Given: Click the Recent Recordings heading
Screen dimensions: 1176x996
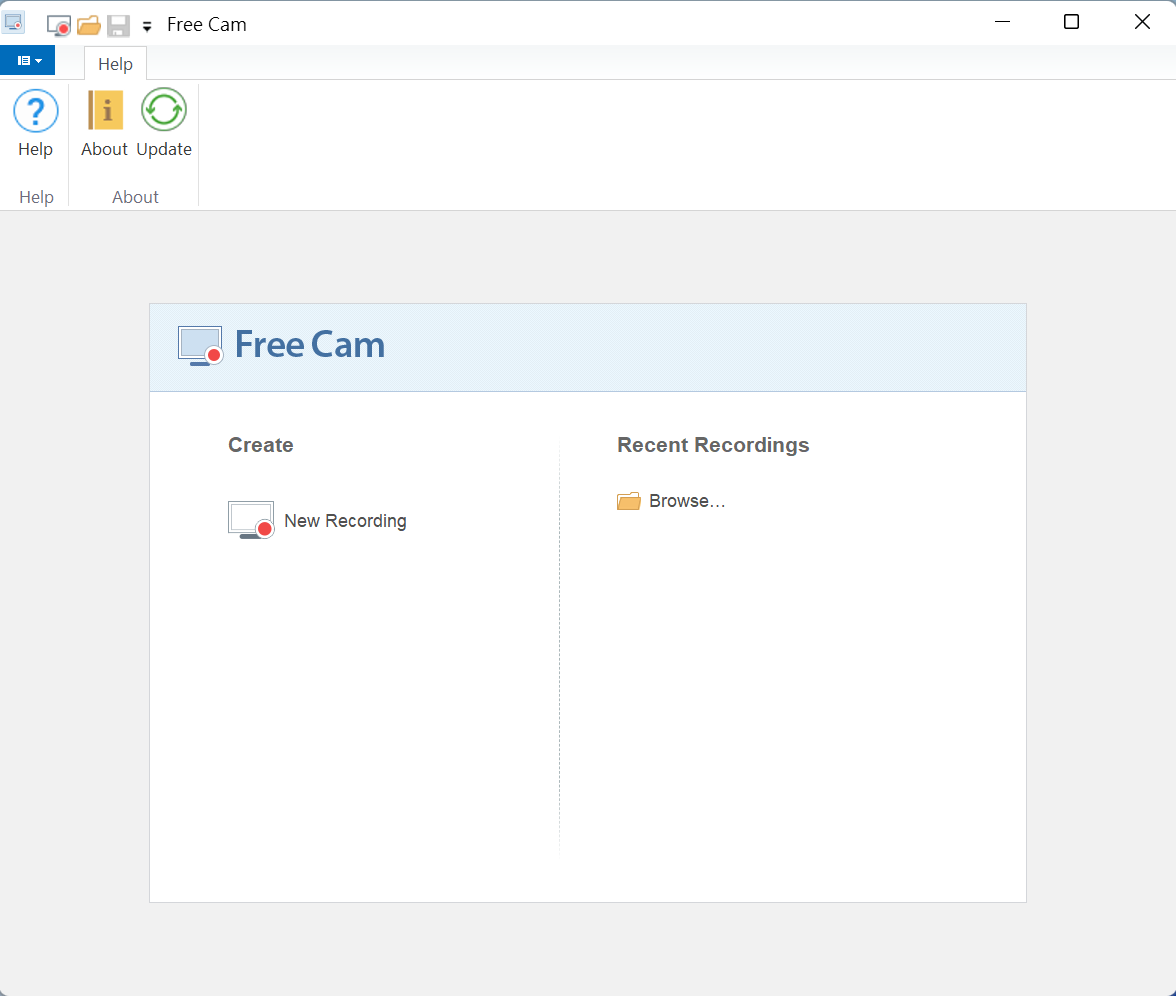Looking at the screenshot, I should point(713,445).
